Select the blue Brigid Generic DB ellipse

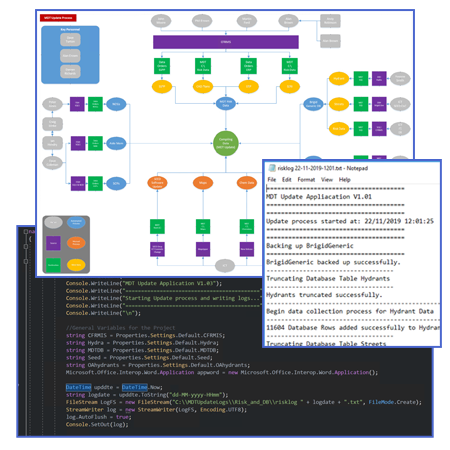coord(313,104)
